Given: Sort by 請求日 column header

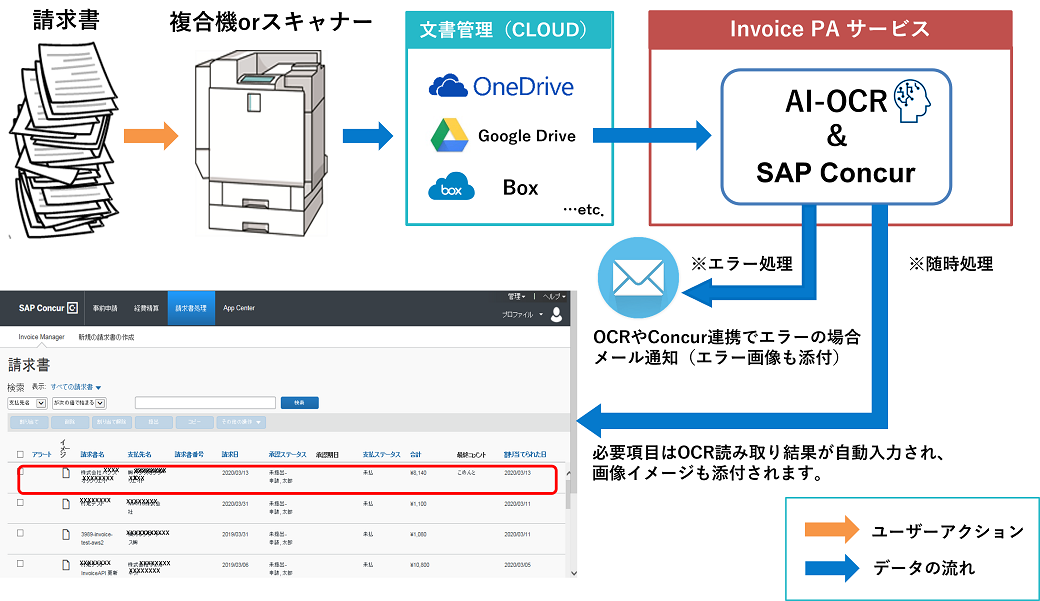Looking at the screenshot, I should pos(230,454).
